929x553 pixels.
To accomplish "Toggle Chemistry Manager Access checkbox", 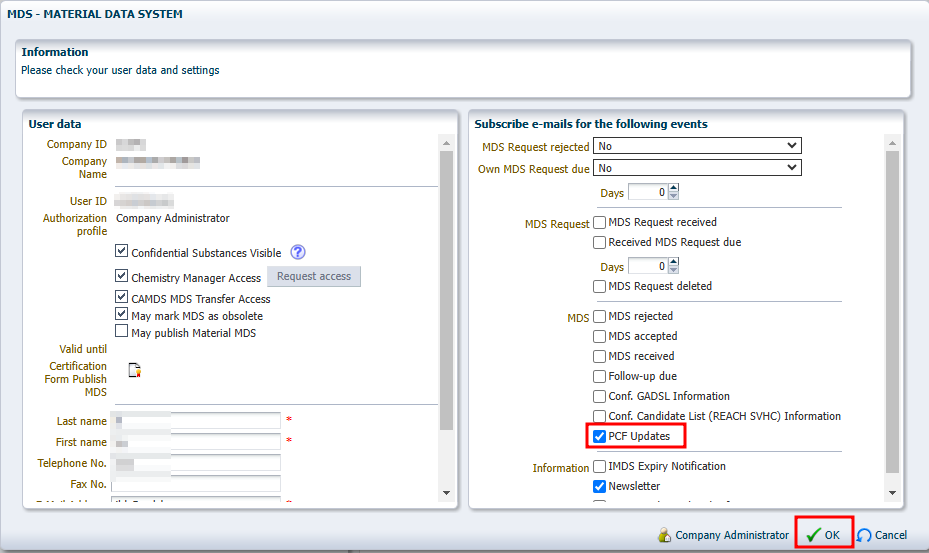I will point(121,276).
